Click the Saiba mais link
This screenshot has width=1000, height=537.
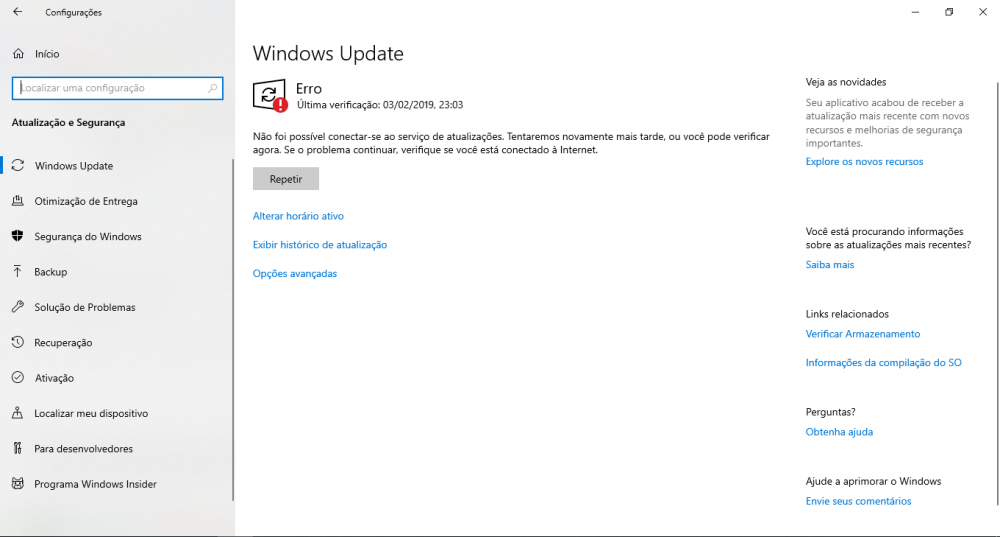click(830, 265)
